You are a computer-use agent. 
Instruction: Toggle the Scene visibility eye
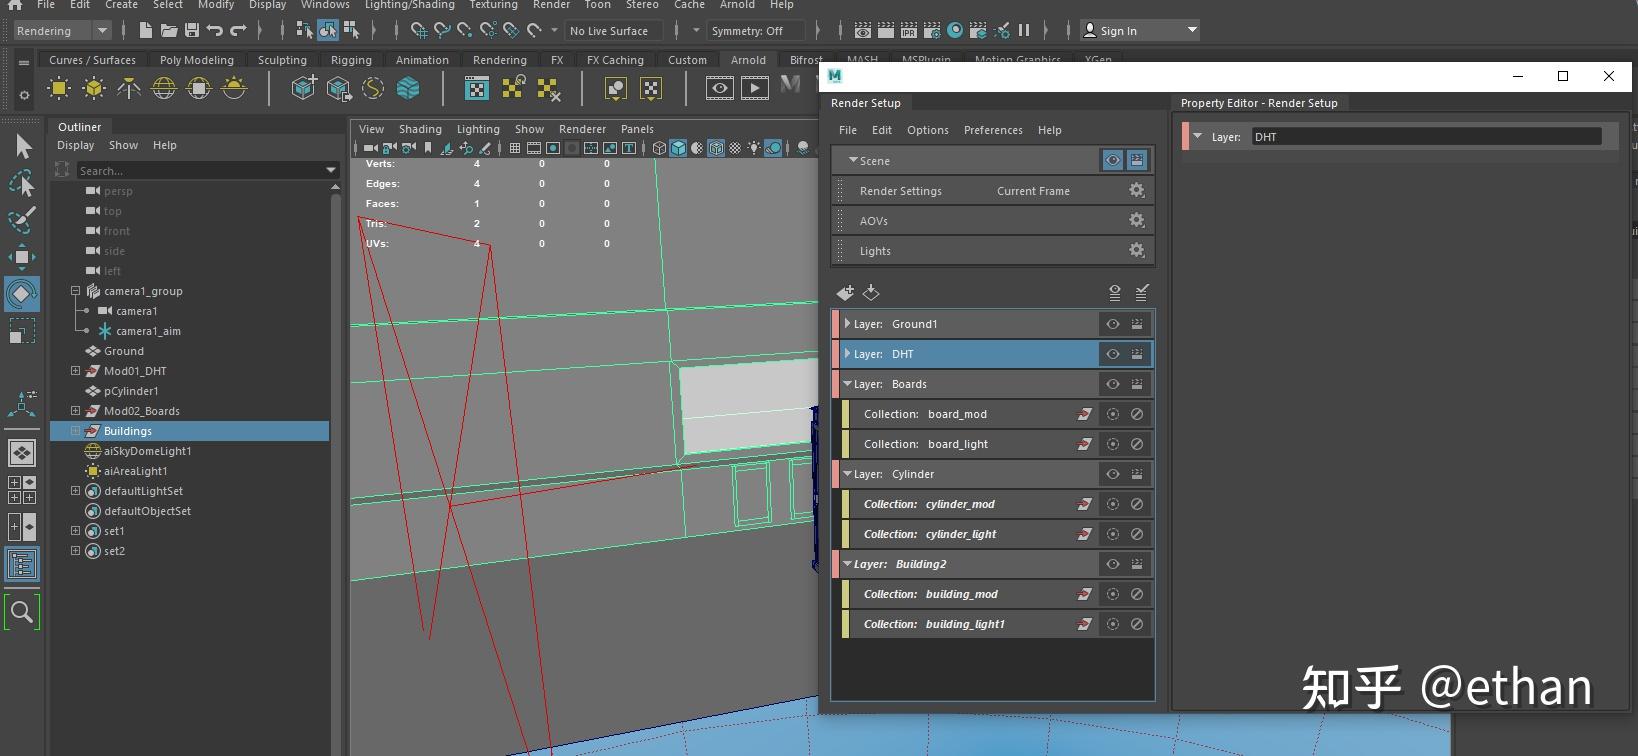pos(1112,160)
